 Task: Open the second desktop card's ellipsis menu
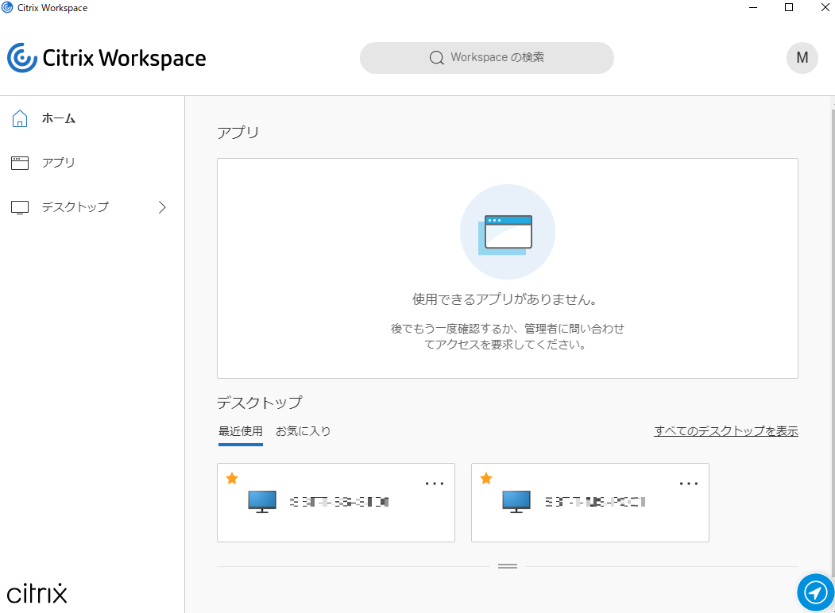tap(689, 484)
